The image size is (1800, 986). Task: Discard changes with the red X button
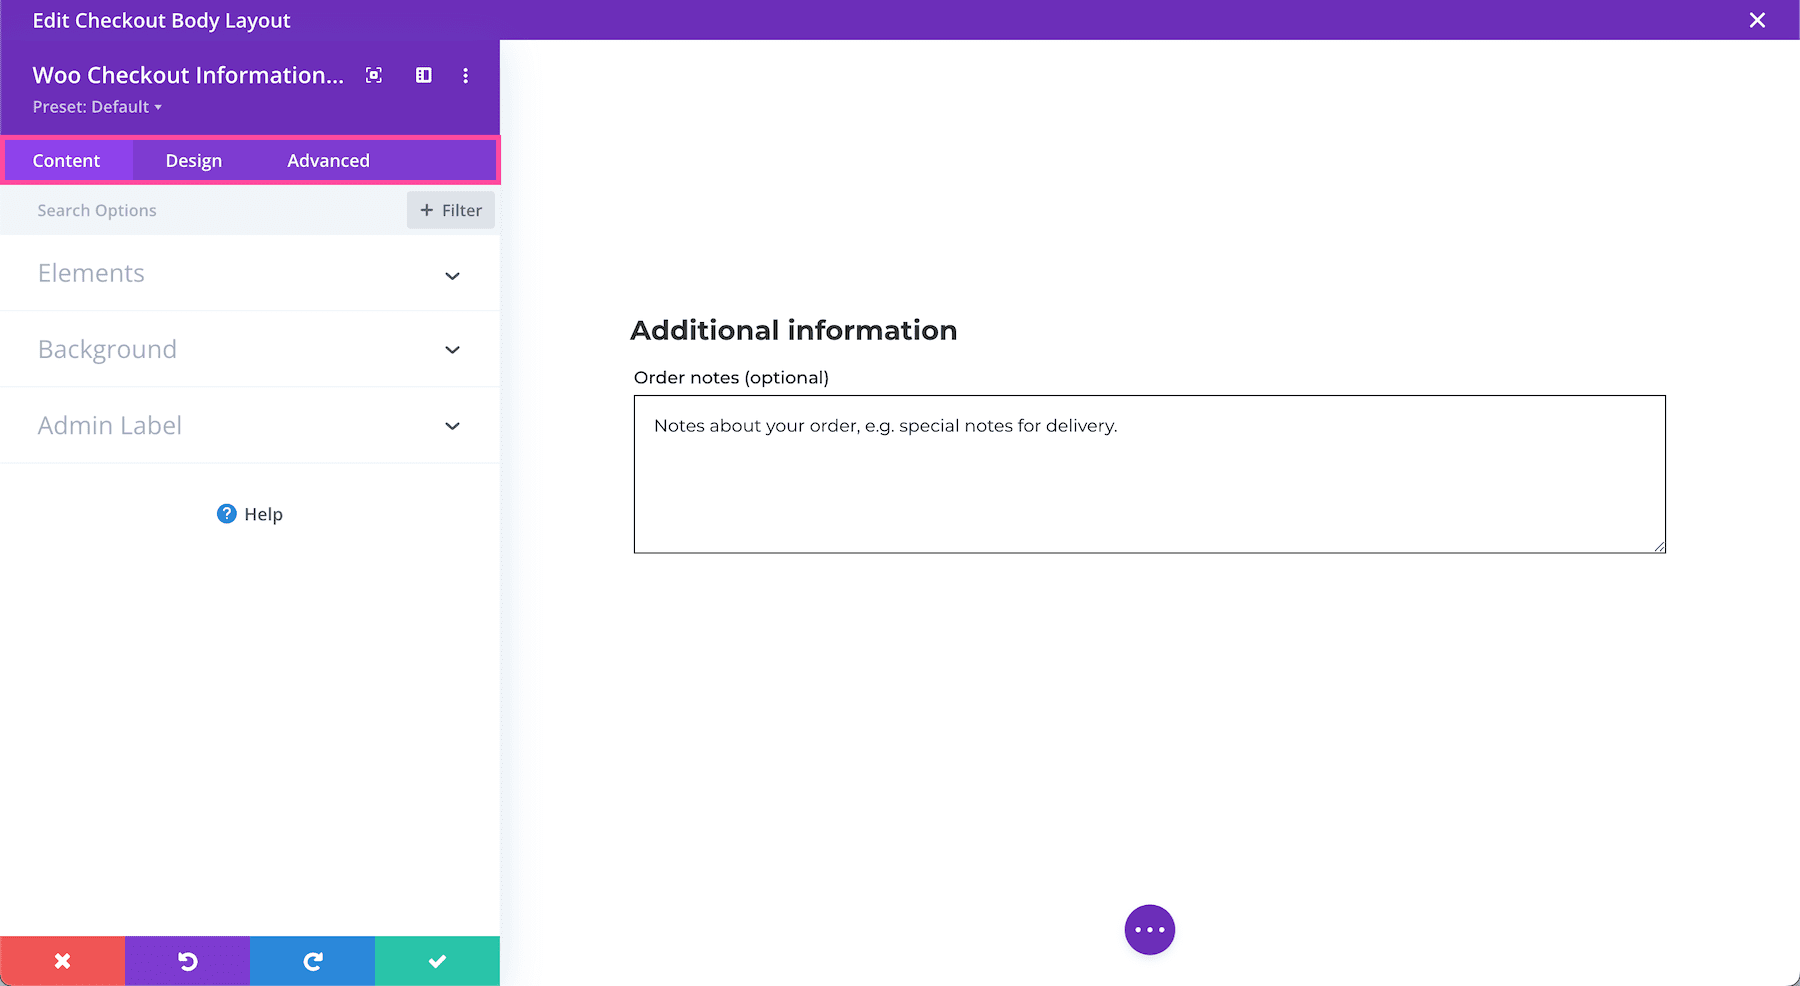[x=62, y=961]
